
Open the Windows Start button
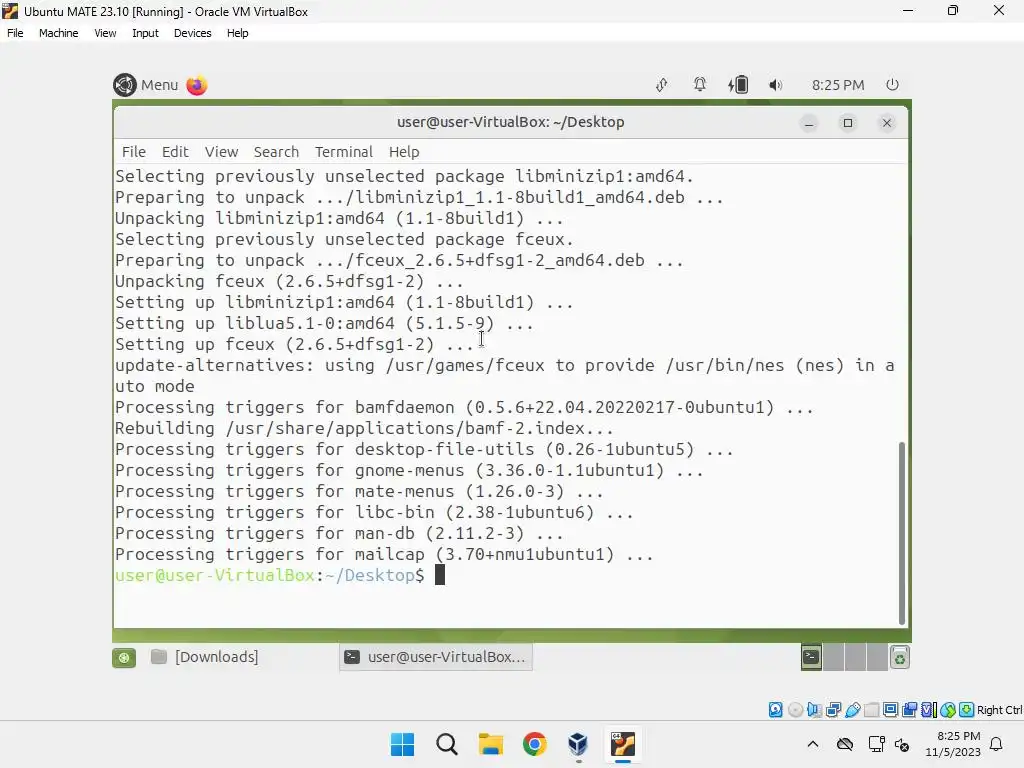402,744
